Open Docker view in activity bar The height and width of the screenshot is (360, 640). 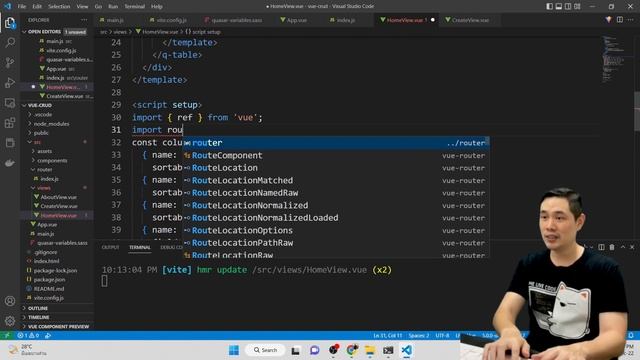click(x=10, y=162)
